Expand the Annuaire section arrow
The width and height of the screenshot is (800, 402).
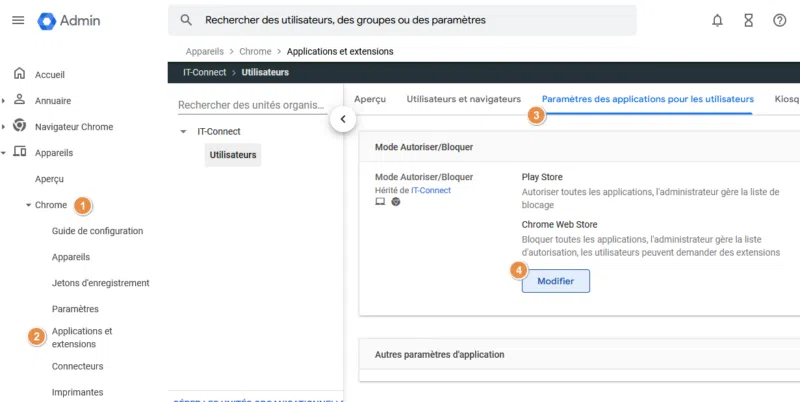click(x=4, y=100)
